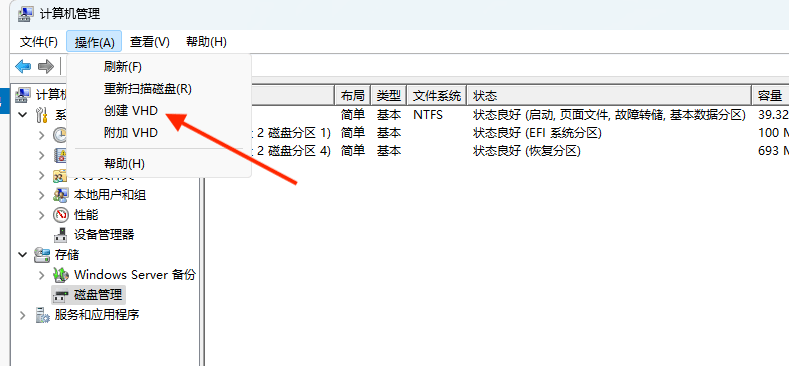Click the 计算机管理 window title text
The image size is (789, 366).
pyautogui.click(x=70, y=14)
